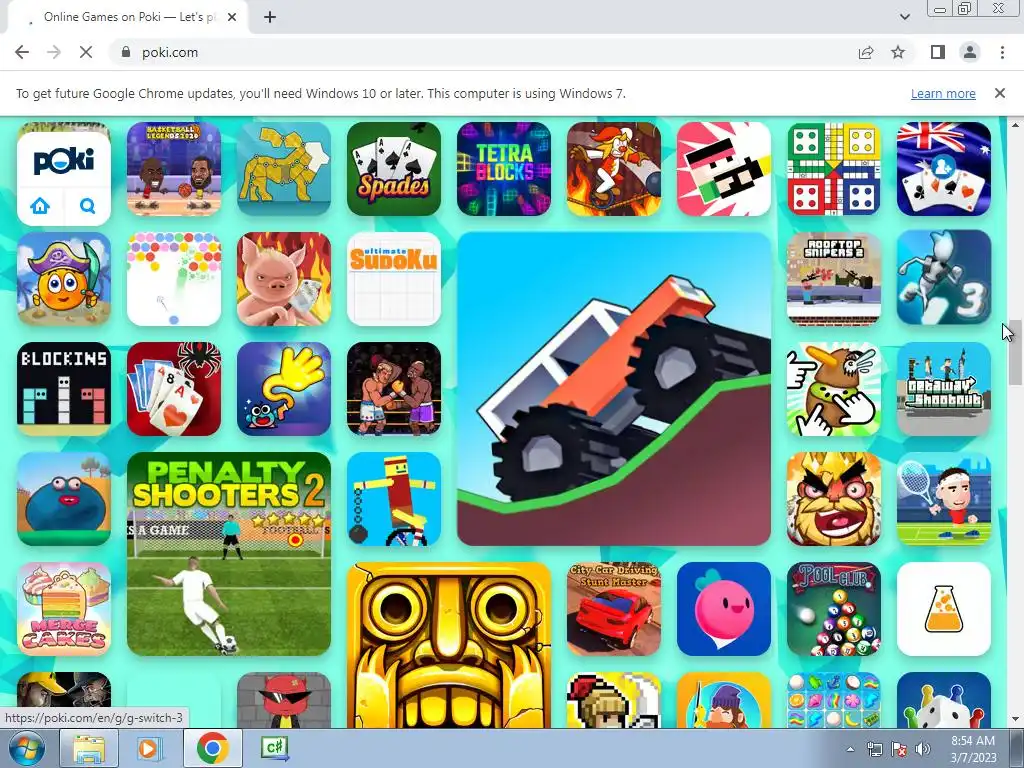This screenshot has height=768, width=1024.
Task: Open the pixel mustache face game tile
Action: tap(724, 168)
